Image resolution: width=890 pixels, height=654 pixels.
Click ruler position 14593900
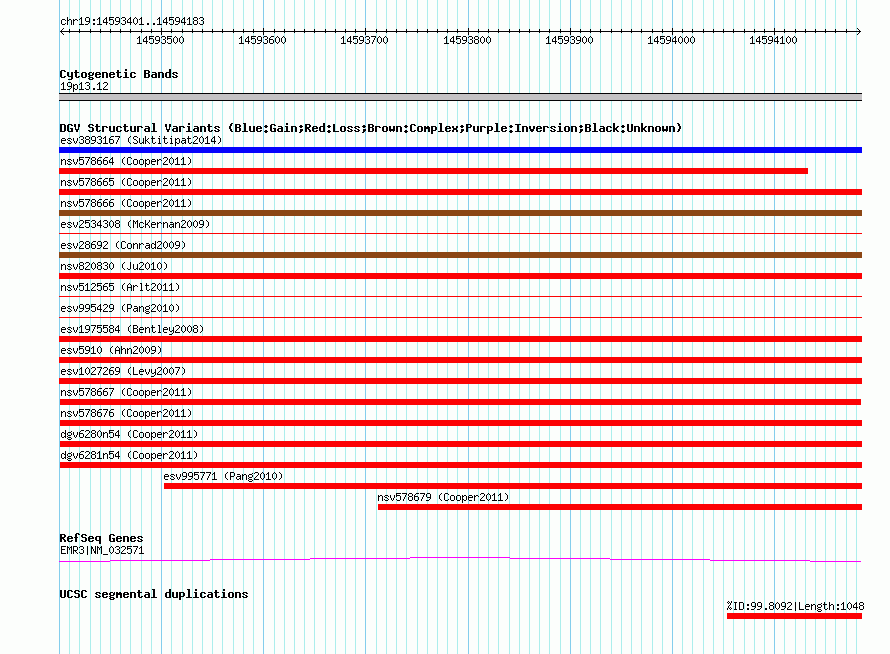click(x=569, y=40)
